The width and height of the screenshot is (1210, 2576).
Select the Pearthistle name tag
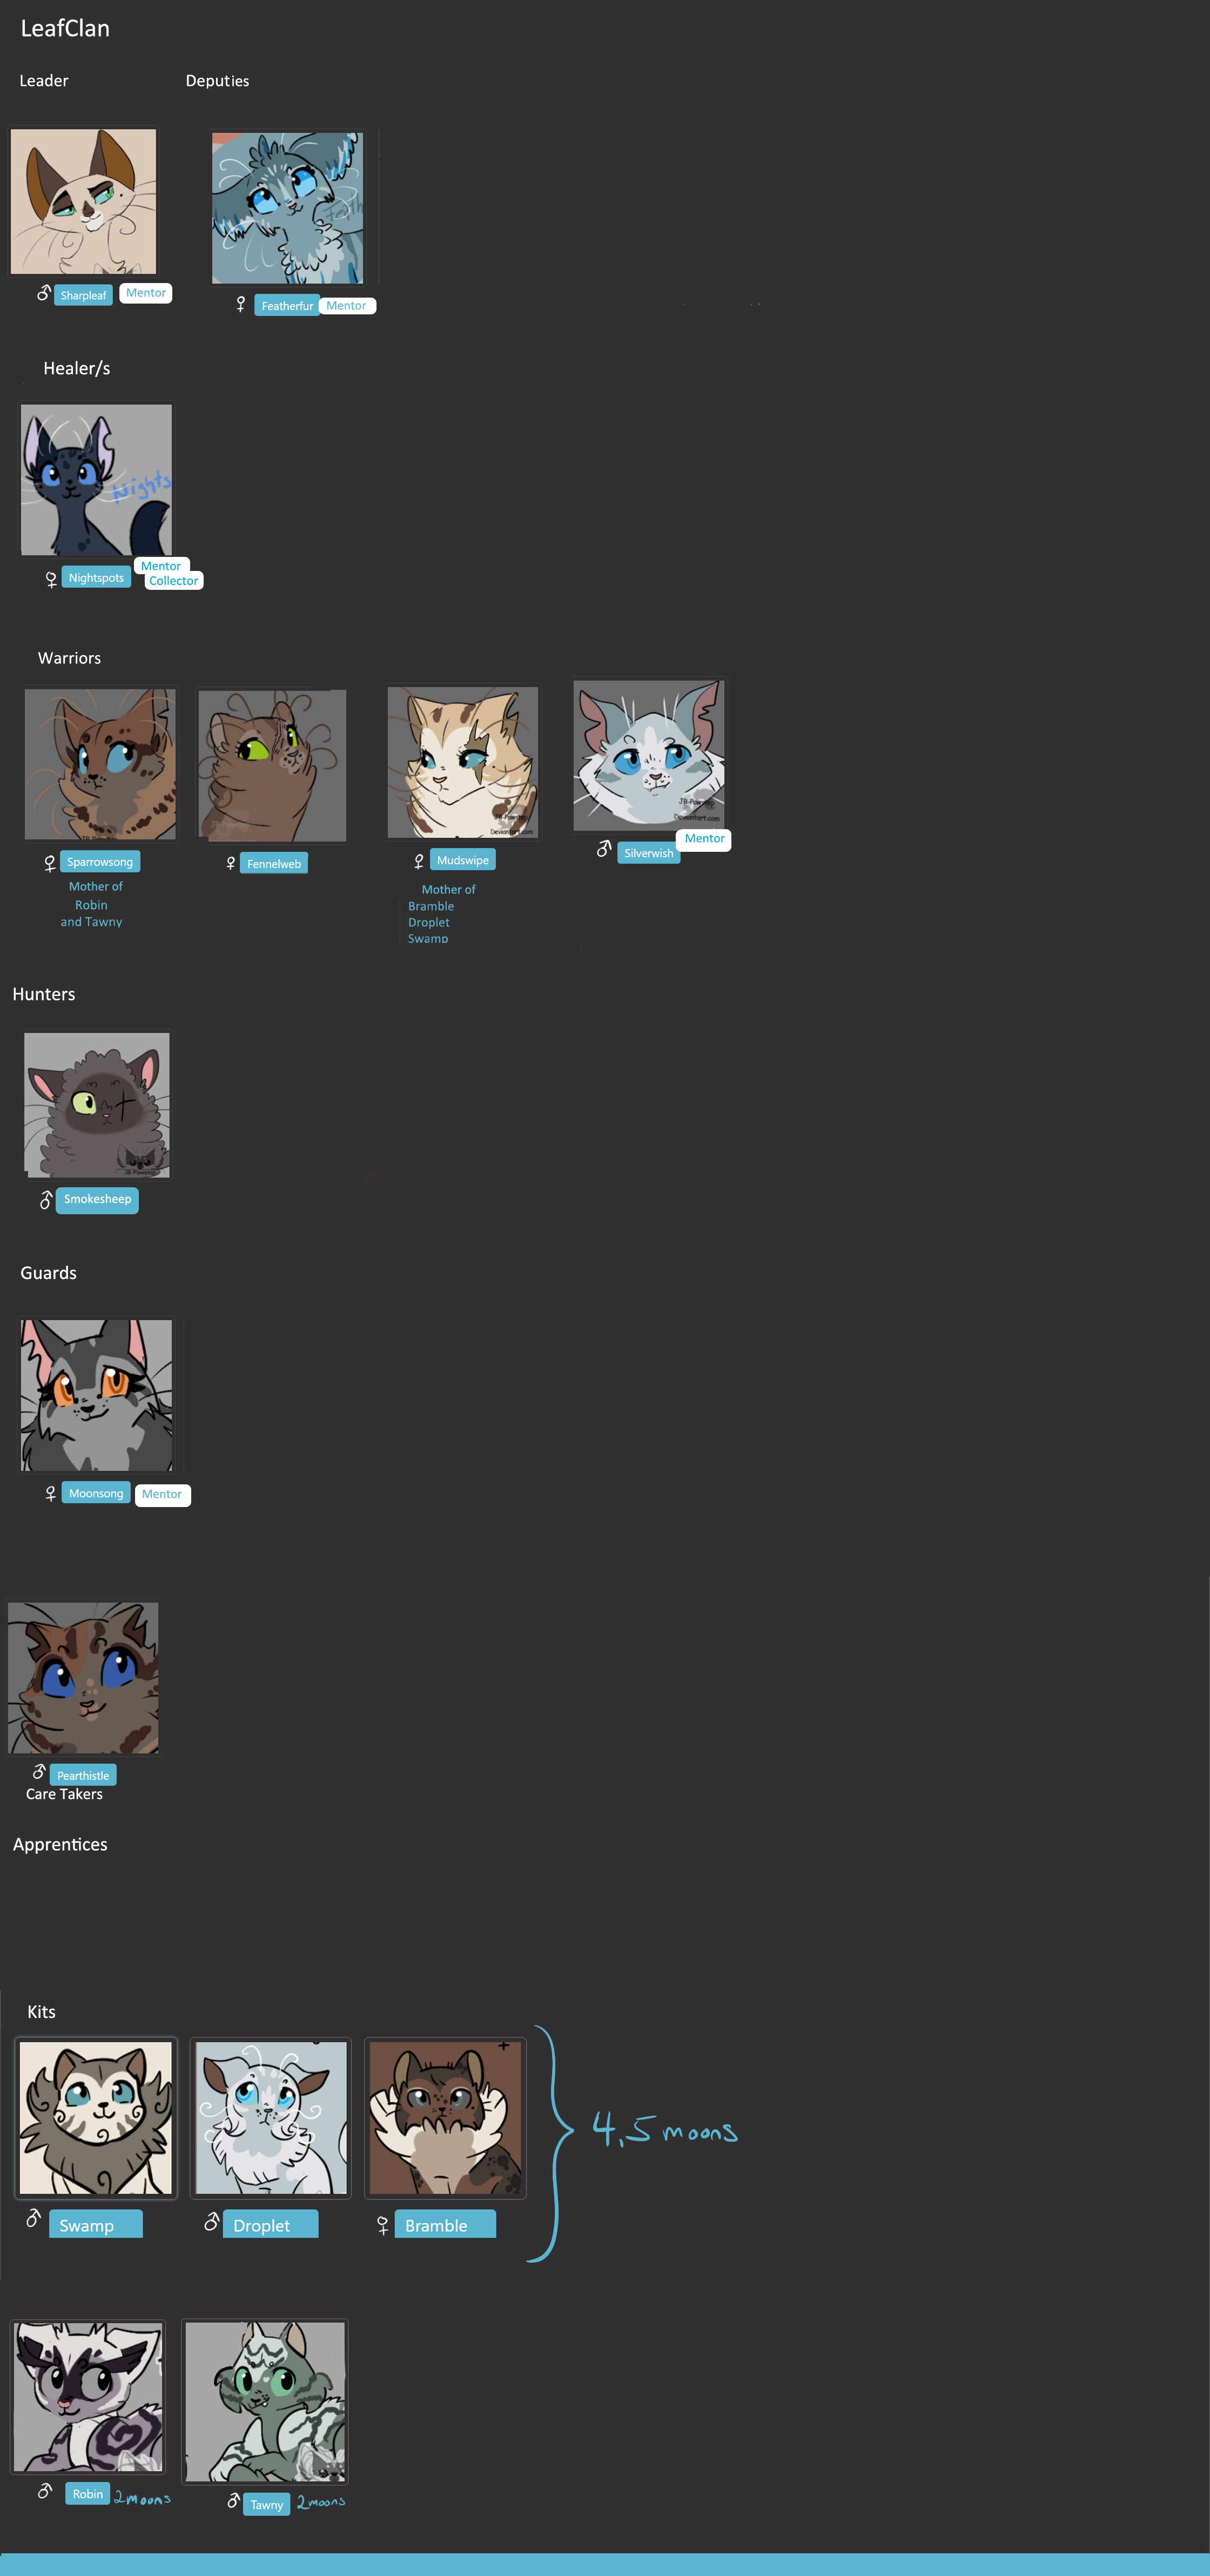click(x=83, y=1775)
